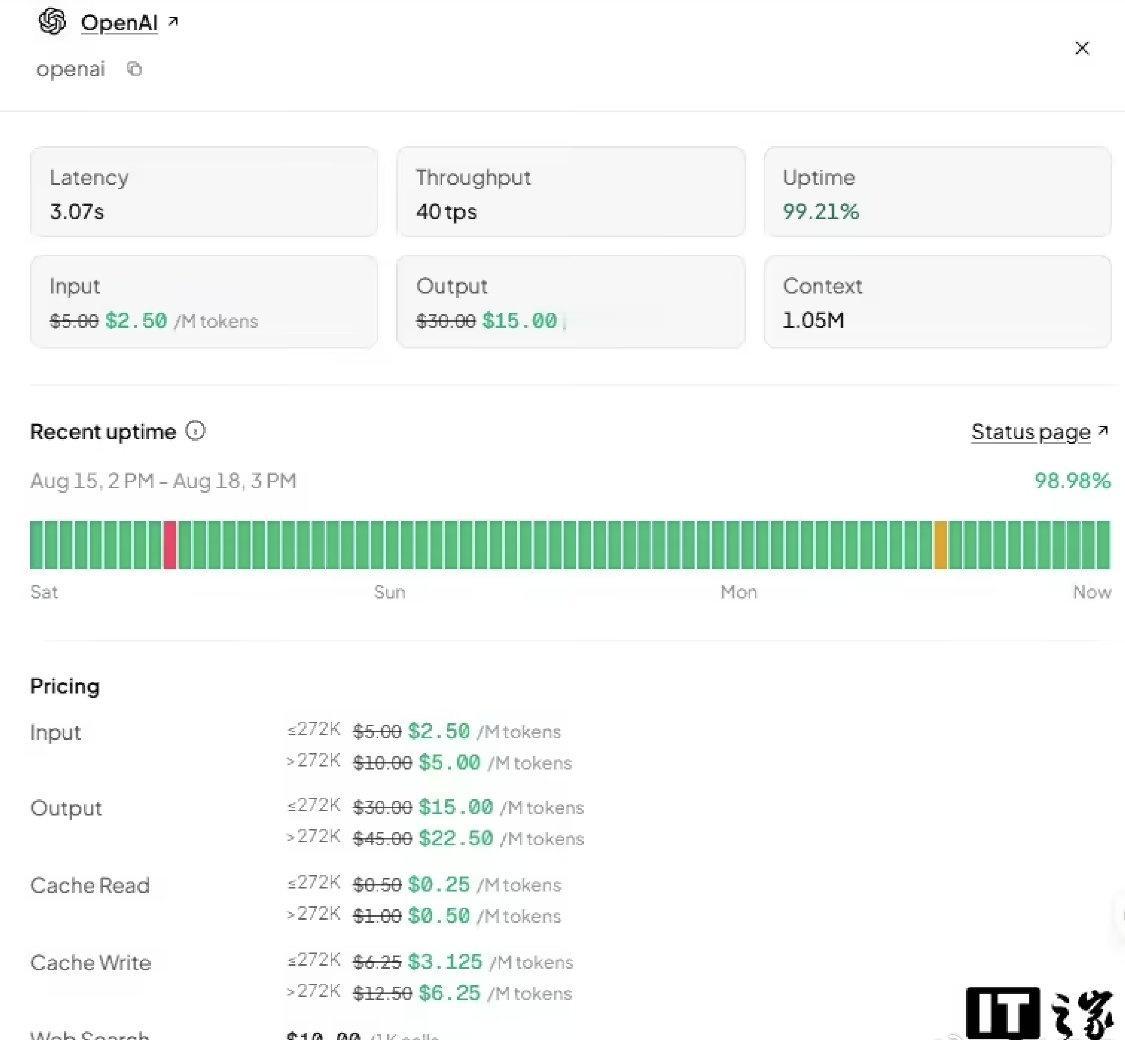Screen dimensions: 1125x1040
Task: Click the $3.125 Cache Write price
Action: coord(445,961)
